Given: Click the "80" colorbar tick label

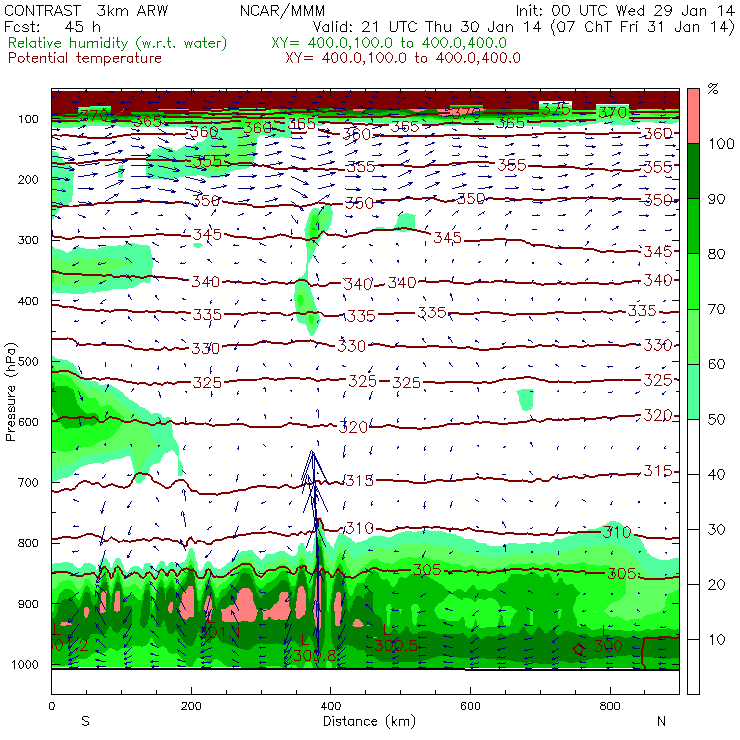Looking at the screenshot, I should pos(717,254).
